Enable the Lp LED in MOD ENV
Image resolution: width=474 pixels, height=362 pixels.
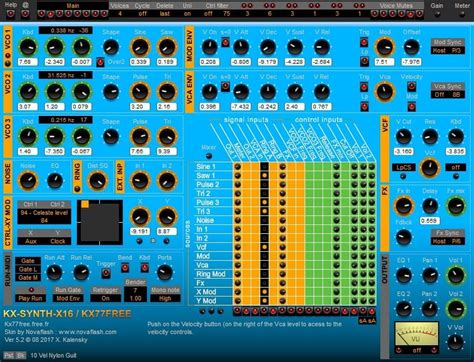364,61
